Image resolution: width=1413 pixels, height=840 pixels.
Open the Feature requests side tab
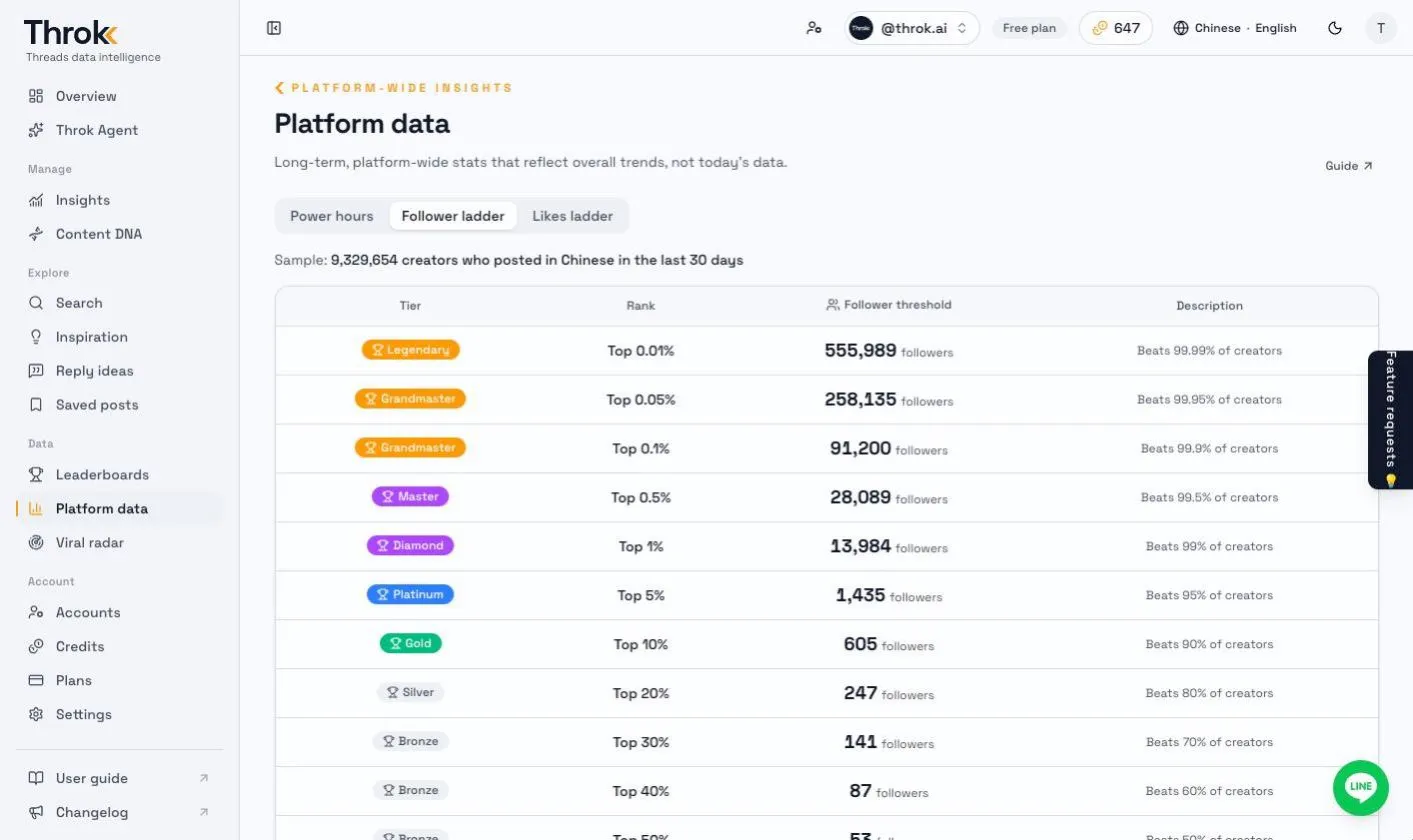(1390, 420)
